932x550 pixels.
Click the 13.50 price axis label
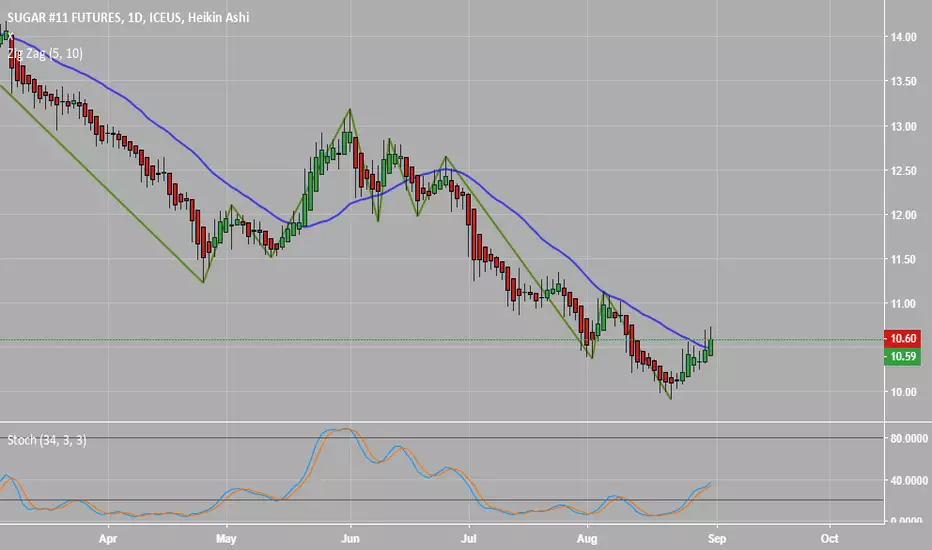point(903,81)
